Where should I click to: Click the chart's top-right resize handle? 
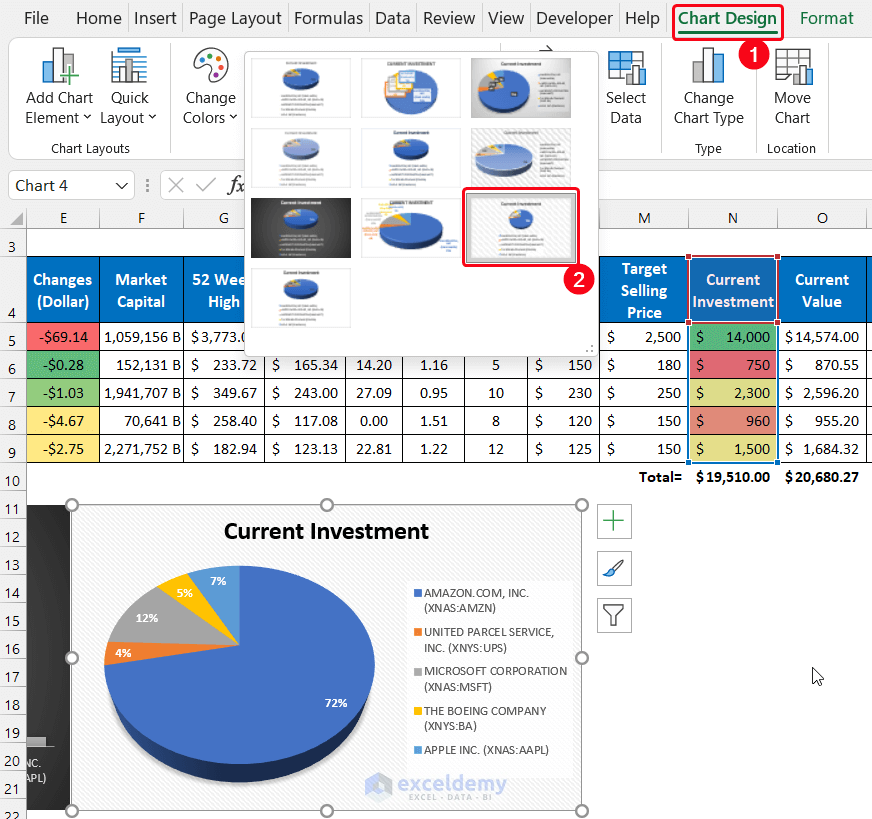[x=582, y=505]
